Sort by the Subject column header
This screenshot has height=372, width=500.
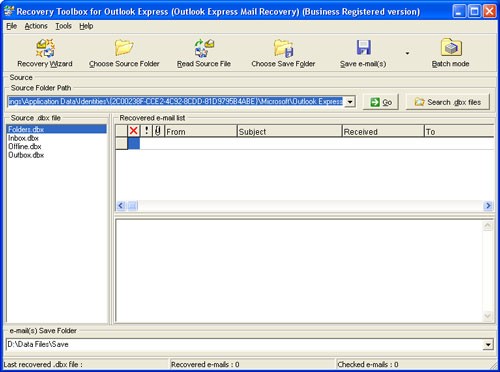(x=289, y=131)
